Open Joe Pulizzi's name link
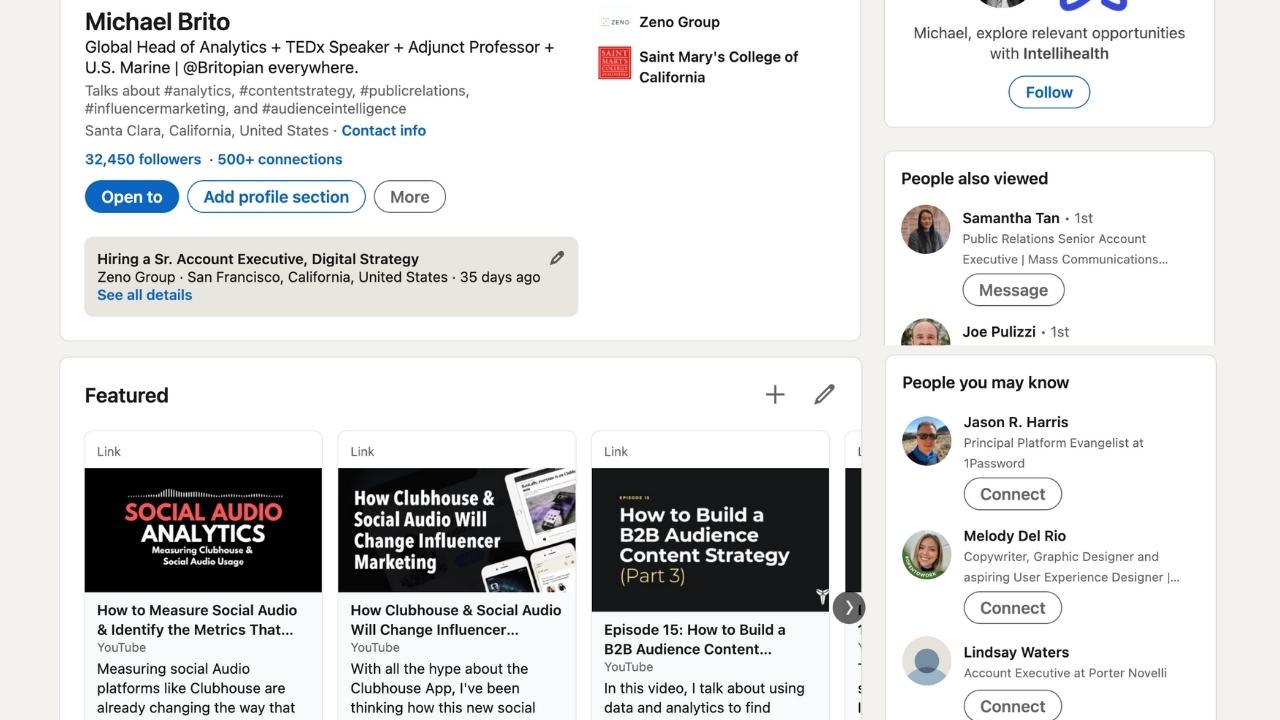The image size is (1280, 720). (999, 332)
